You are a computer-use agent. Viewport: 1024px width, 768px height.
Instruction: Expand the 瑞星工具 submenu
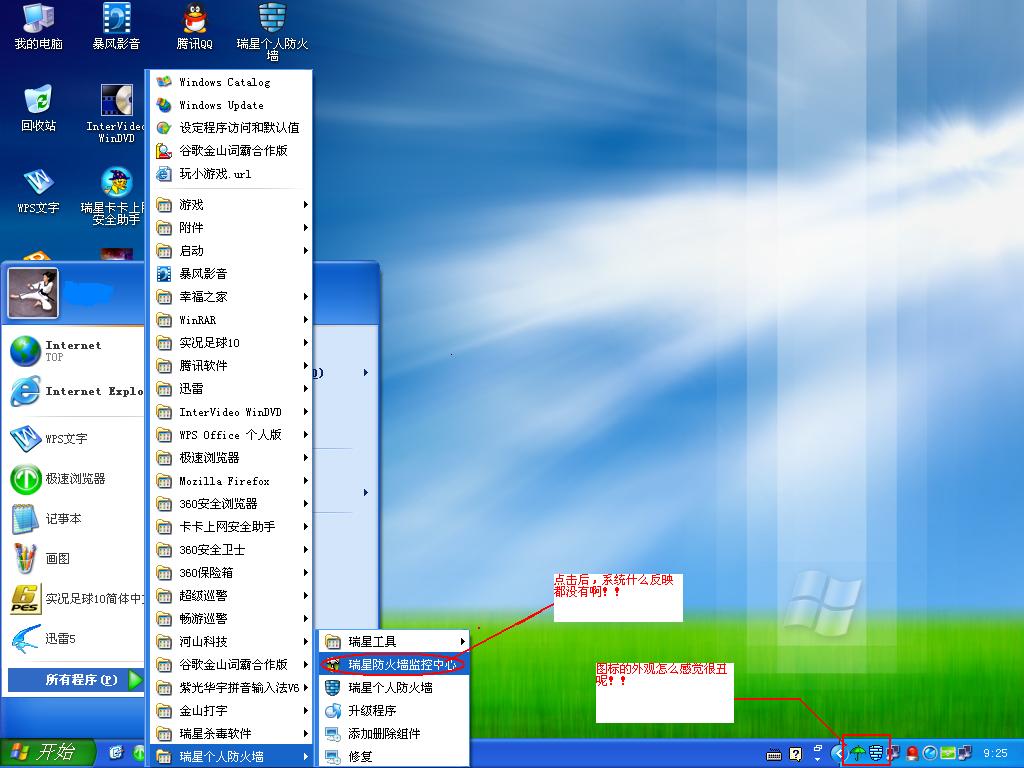[x=394, y=641]
